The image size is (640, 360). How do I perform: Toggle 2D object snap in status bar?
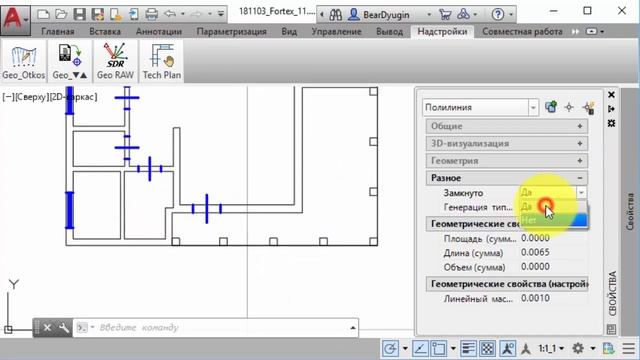coord(438,349)
